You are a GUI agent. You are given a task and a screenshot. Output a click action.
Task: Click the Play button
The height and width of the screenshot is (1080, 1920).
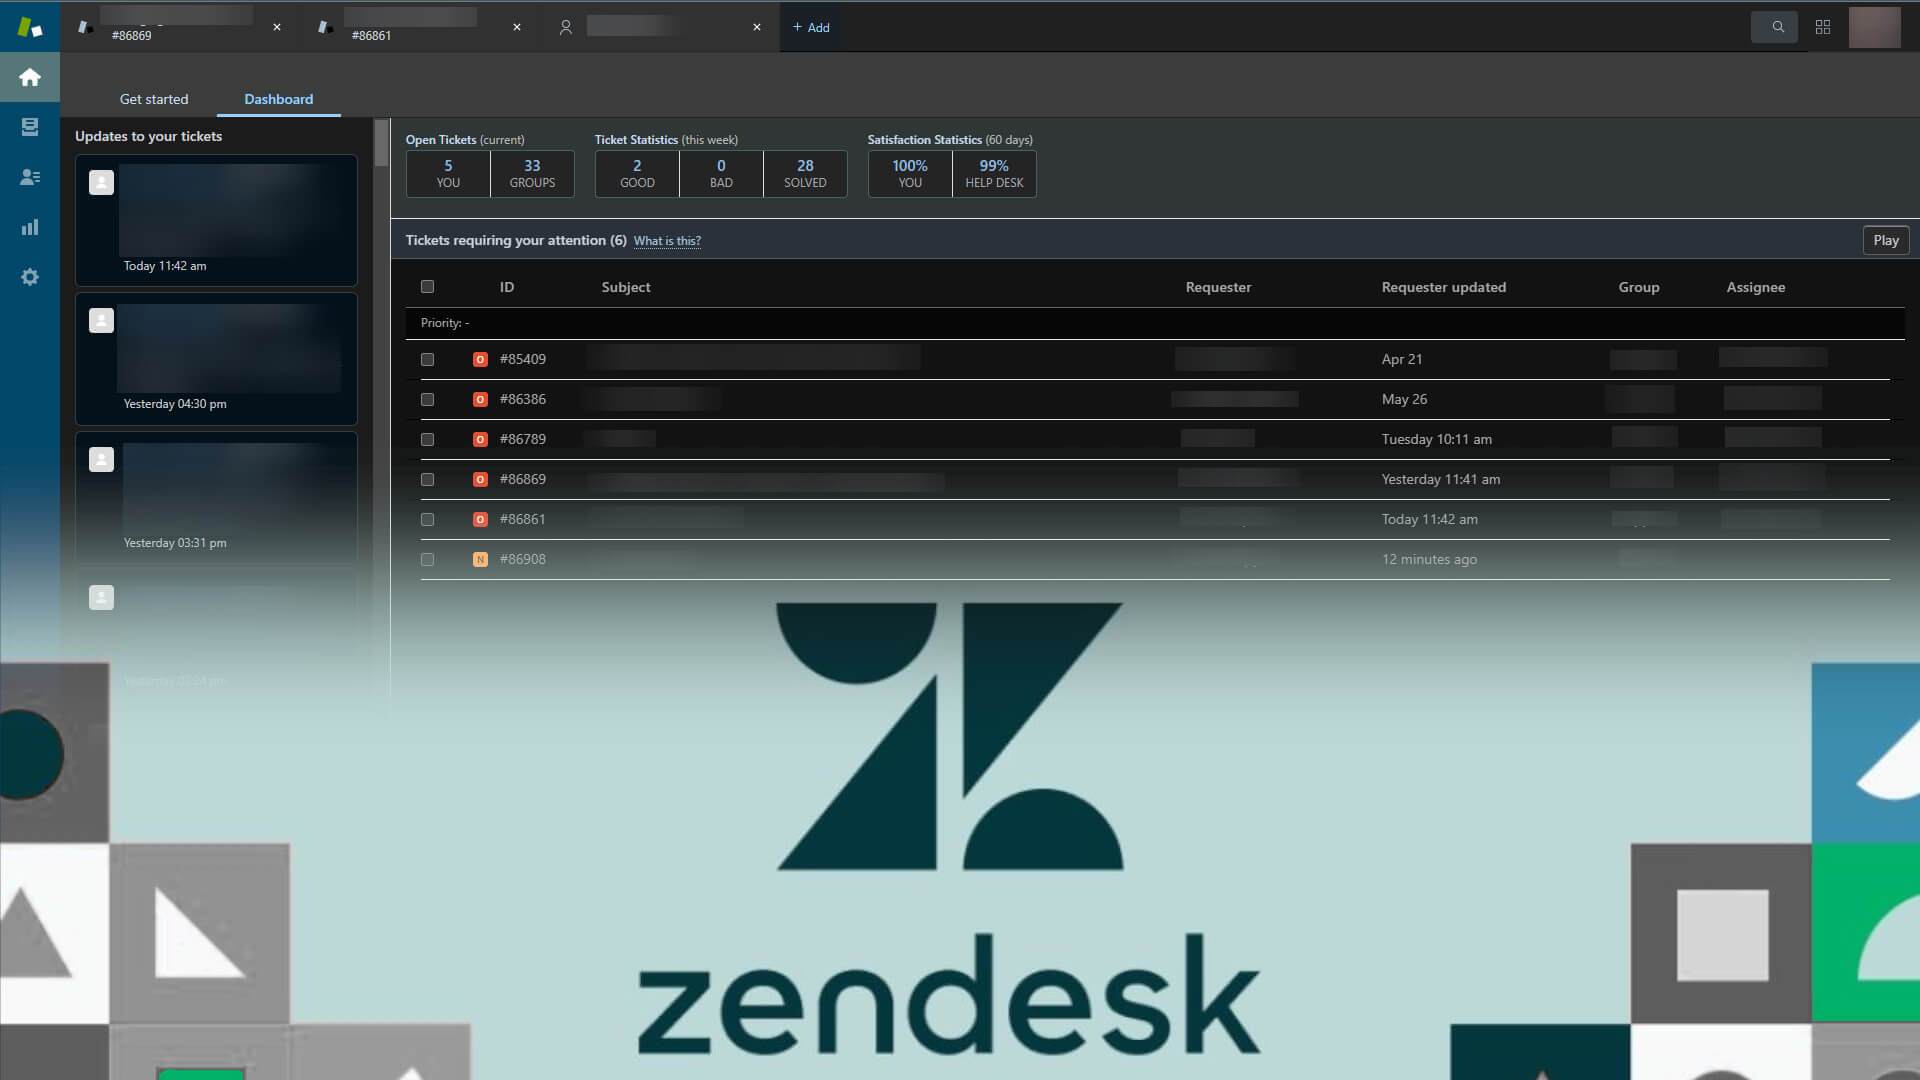(x=1886, y=240)
